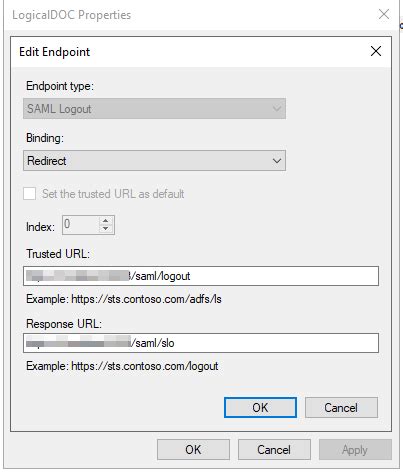
Task: Close the Edit Endpoint dialog
Action: click(376, 51)
